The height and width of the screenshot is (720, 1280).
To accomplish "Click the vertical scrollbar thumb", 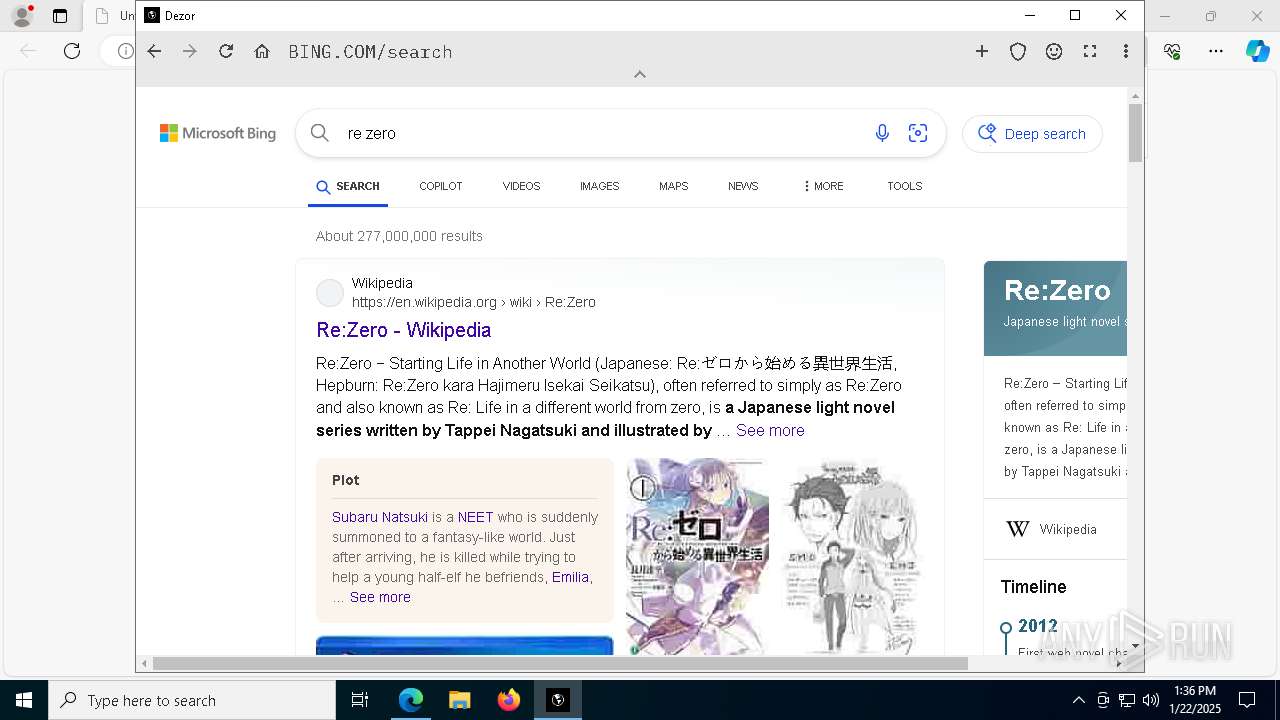I will point(1135,132).
